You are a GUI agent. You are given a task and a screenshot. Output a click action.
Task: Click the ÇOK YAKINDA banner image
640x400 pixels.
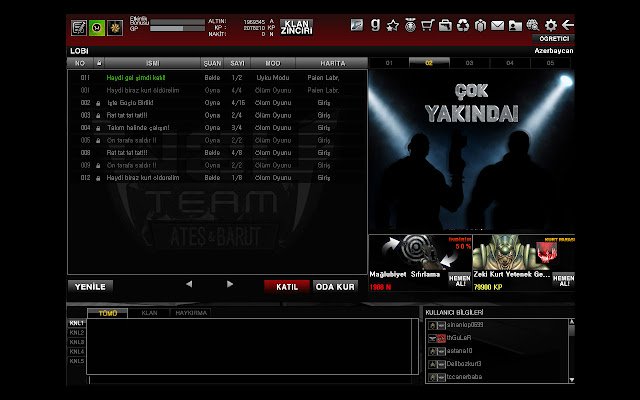click(471, 151)
